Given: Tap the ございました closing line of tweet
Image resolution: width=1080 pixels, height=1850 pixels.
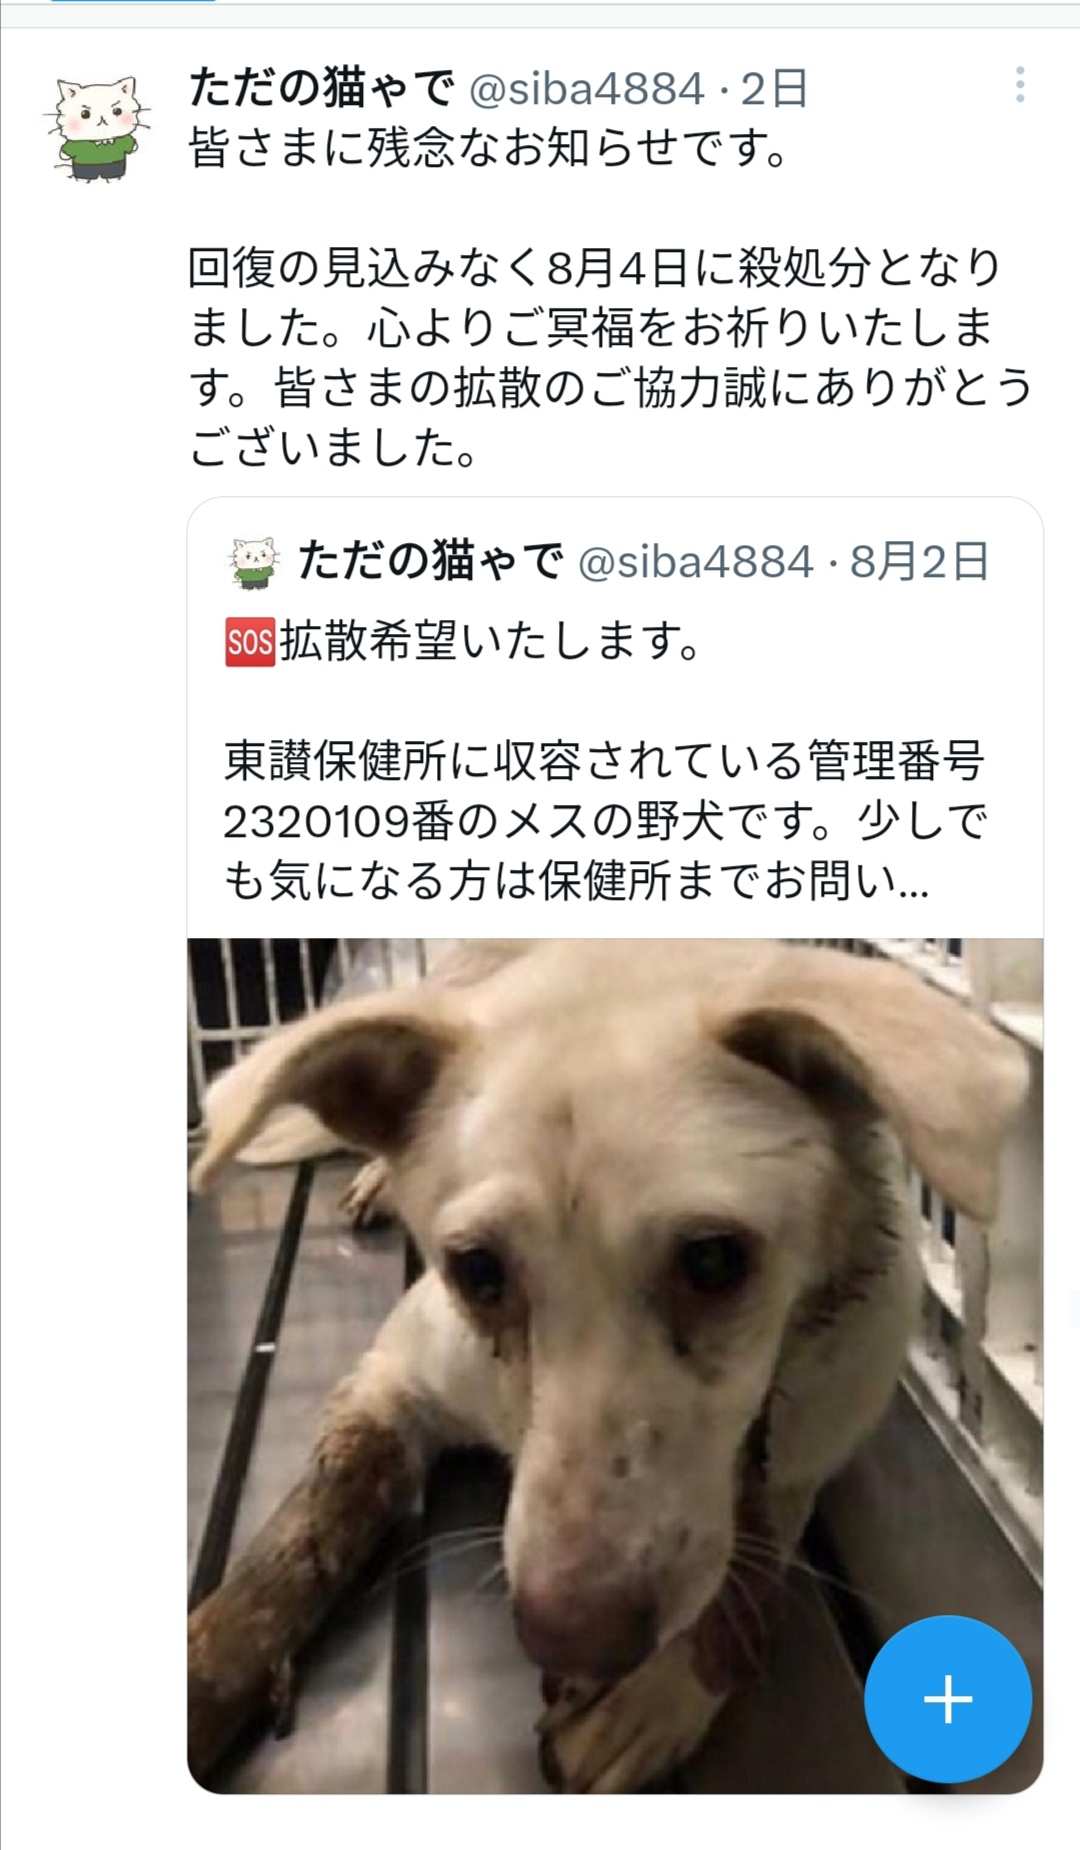Looking at the screenshot, I should (334, 447).
